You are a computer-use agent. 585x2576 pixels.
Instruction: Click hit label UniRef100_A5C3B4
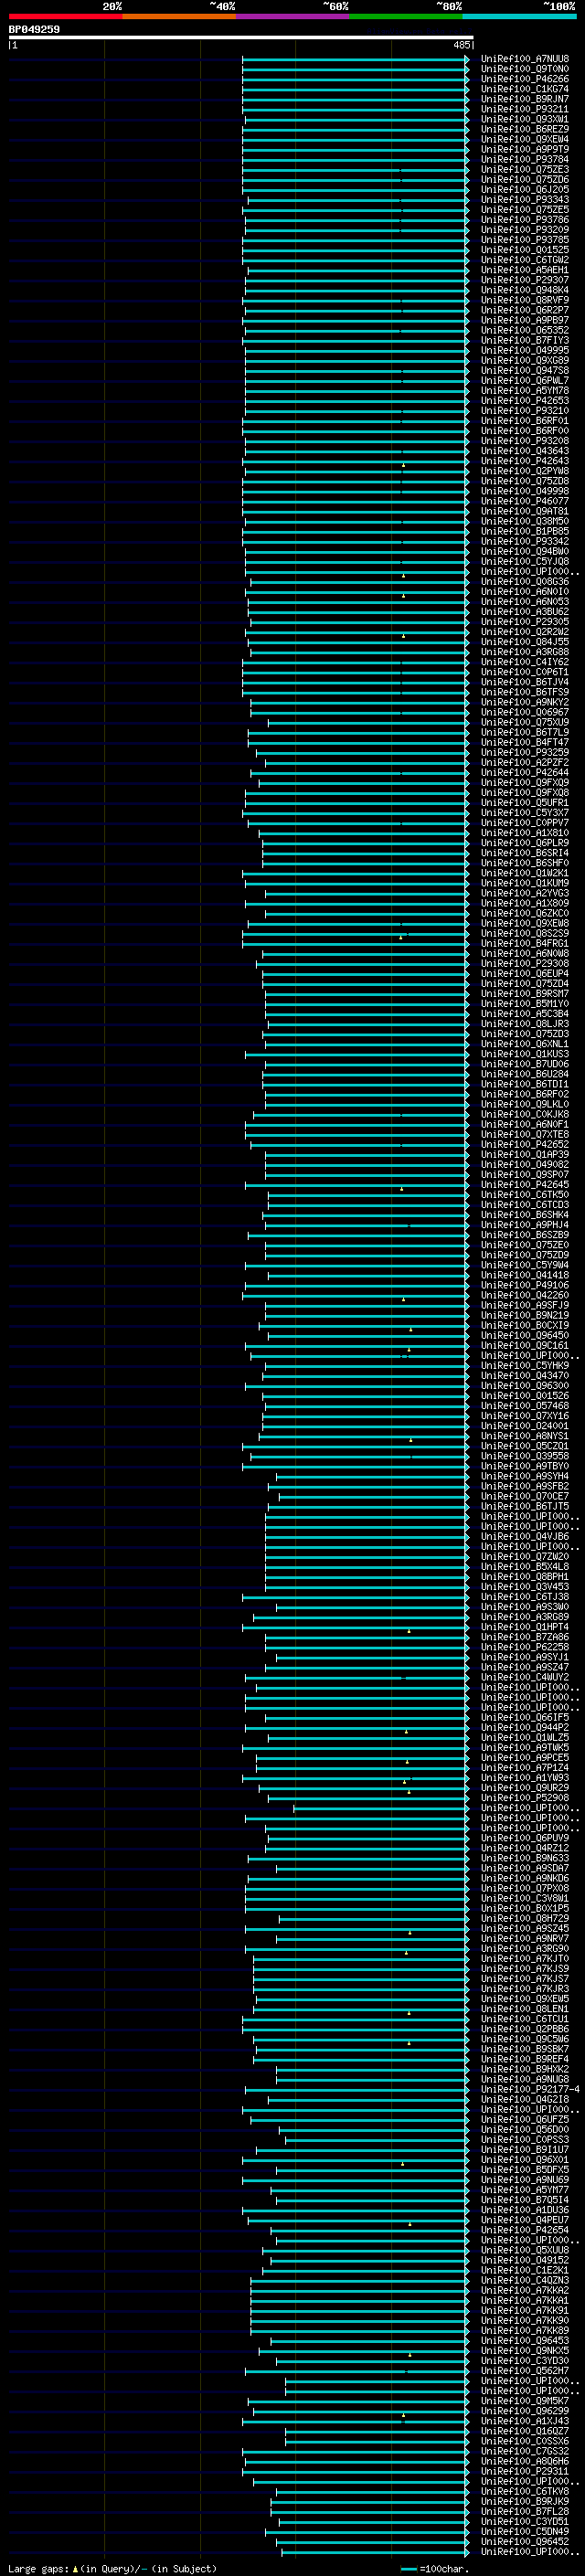pos(525,1013)
